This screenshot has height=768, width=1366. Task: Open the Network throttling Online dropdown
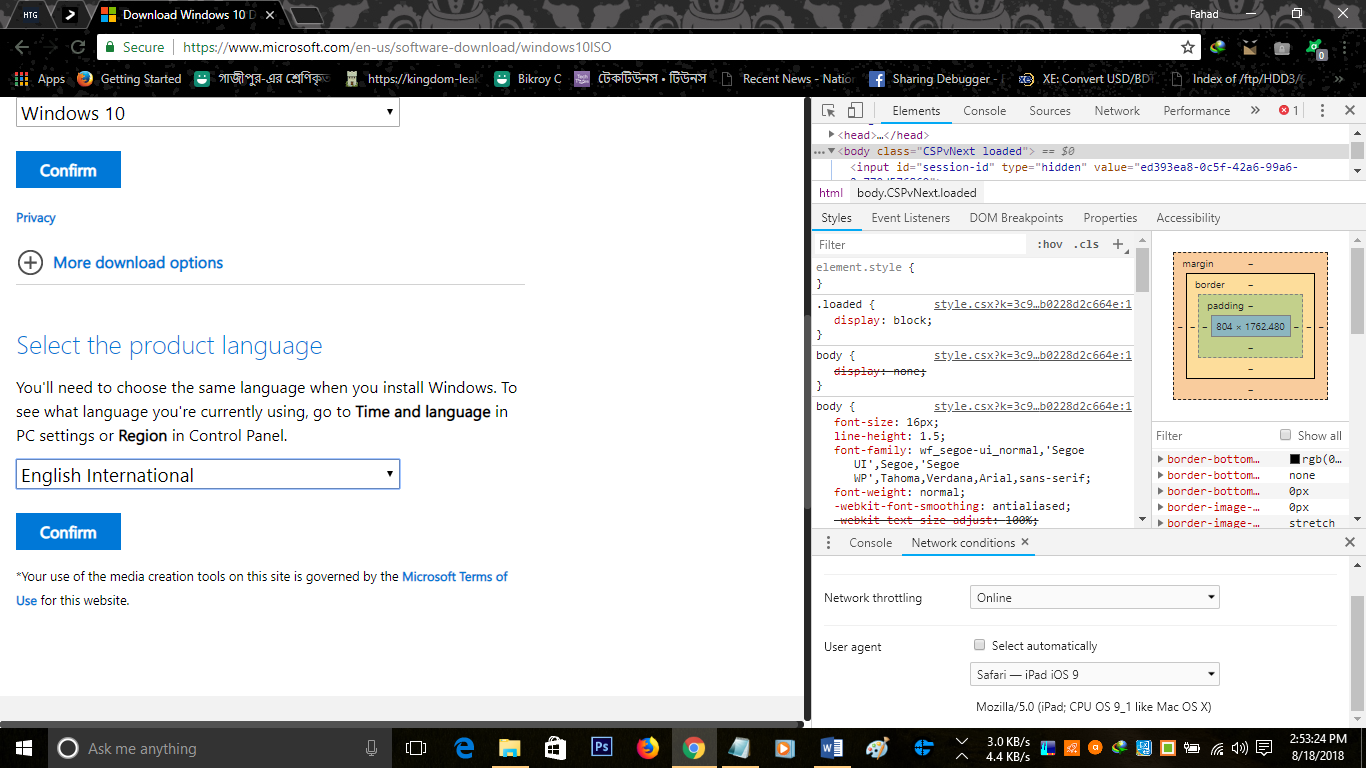pos(1095,598)
